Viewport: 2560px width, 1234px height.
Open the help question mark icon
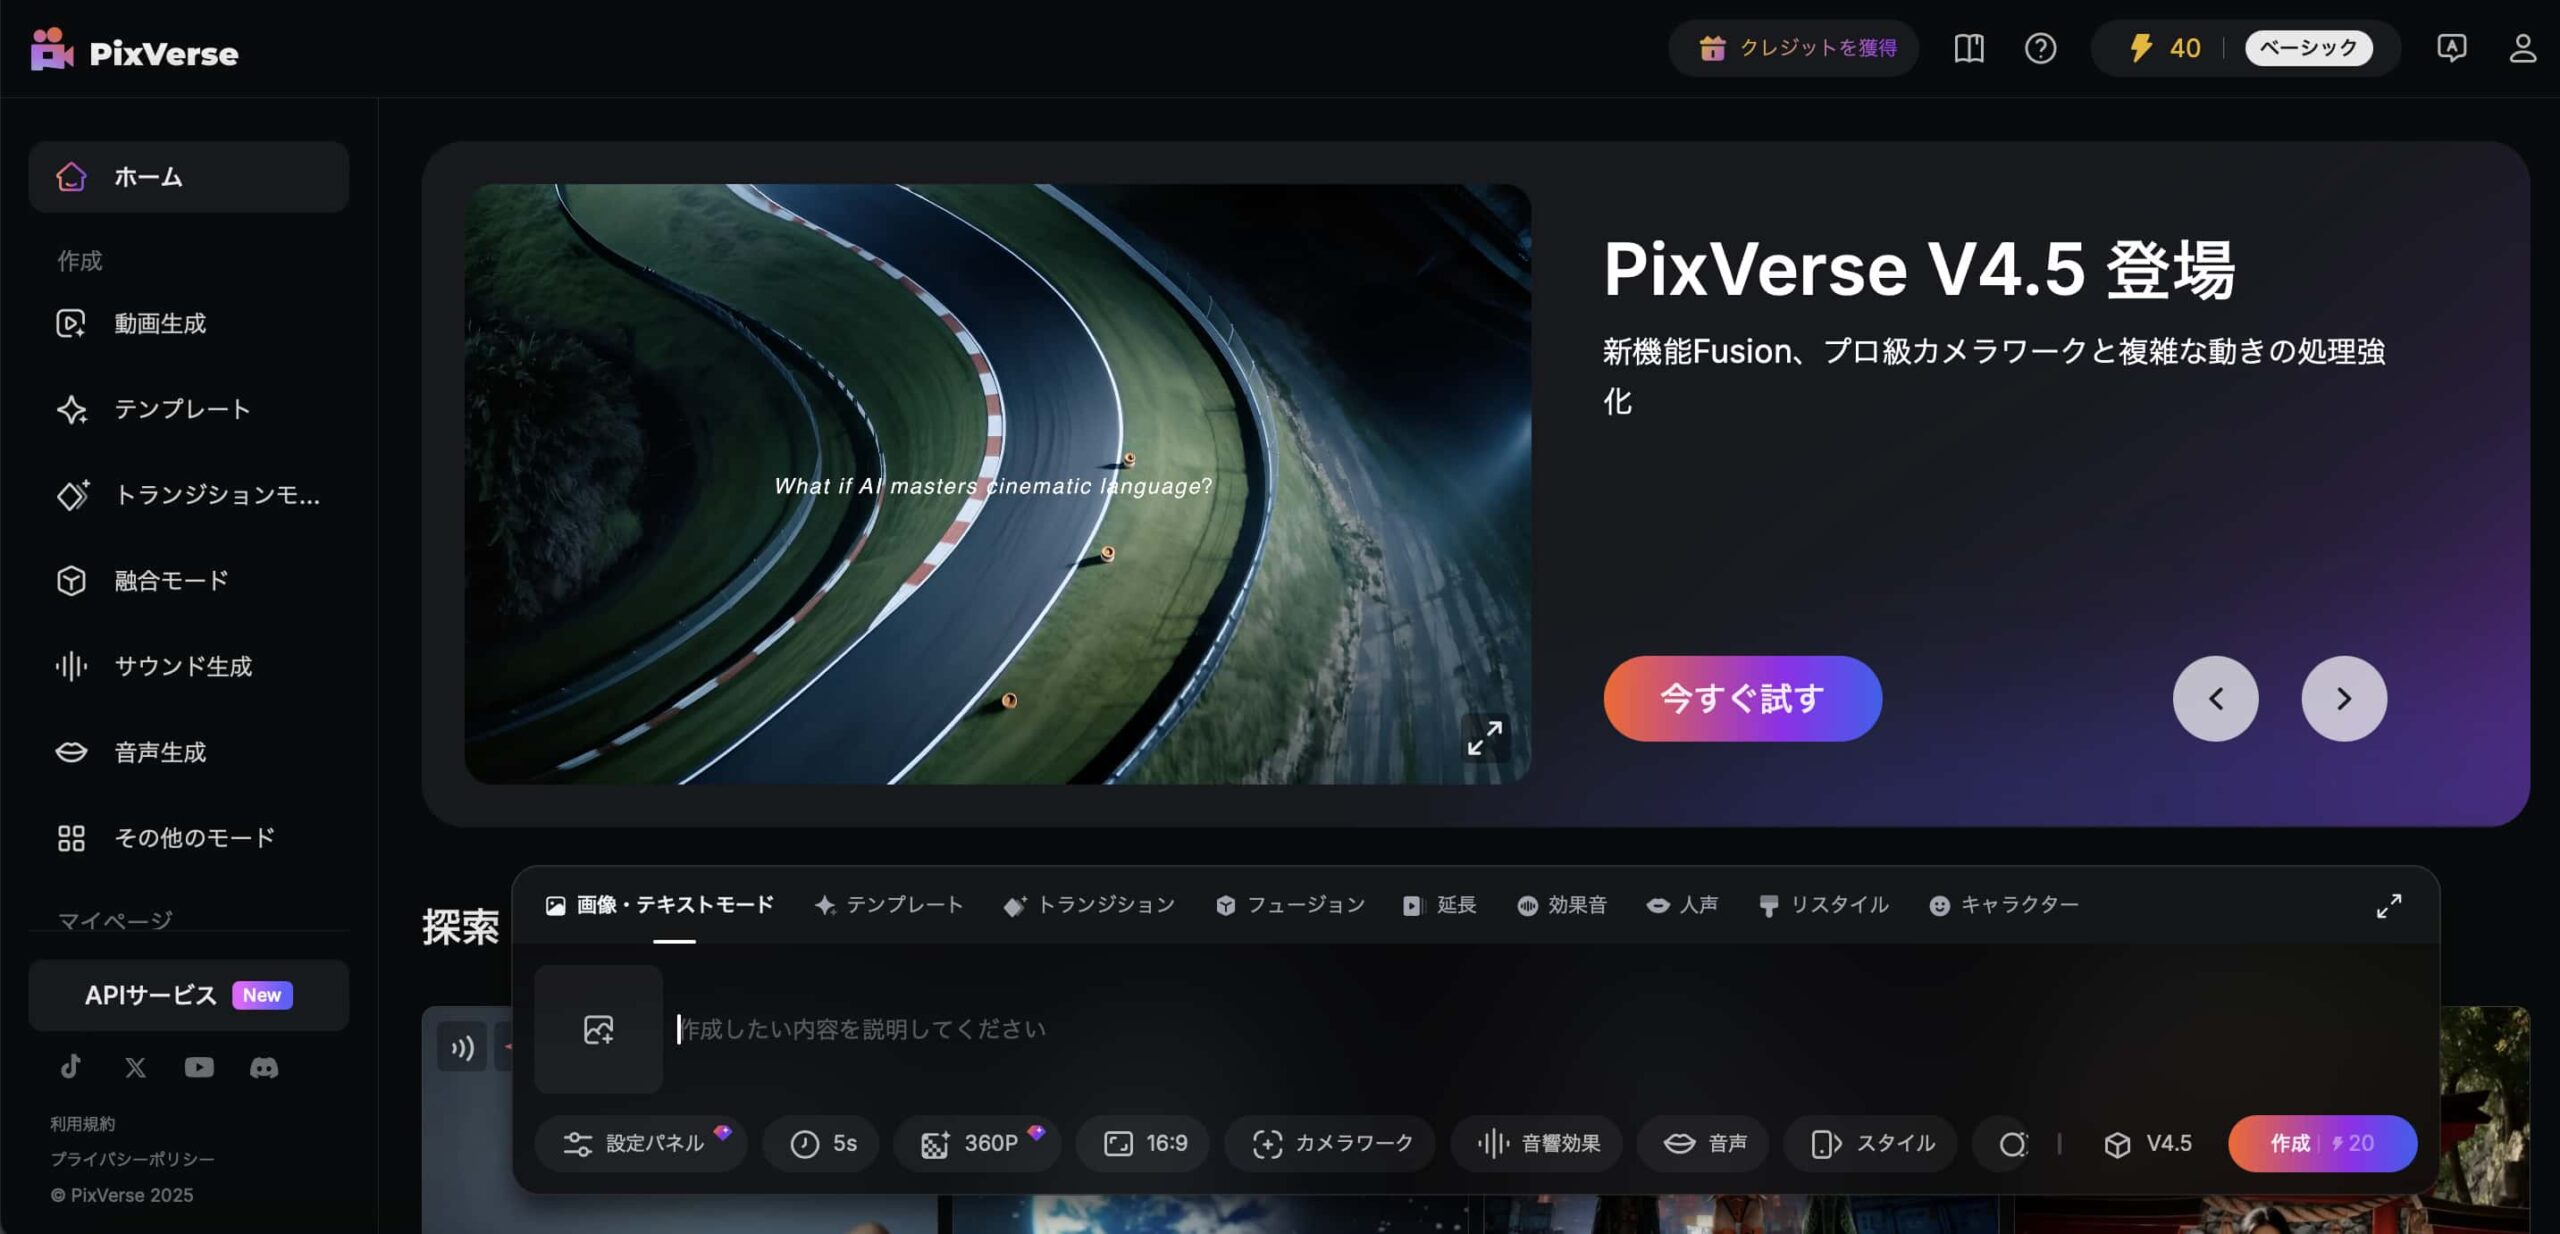coord(2040,48)
